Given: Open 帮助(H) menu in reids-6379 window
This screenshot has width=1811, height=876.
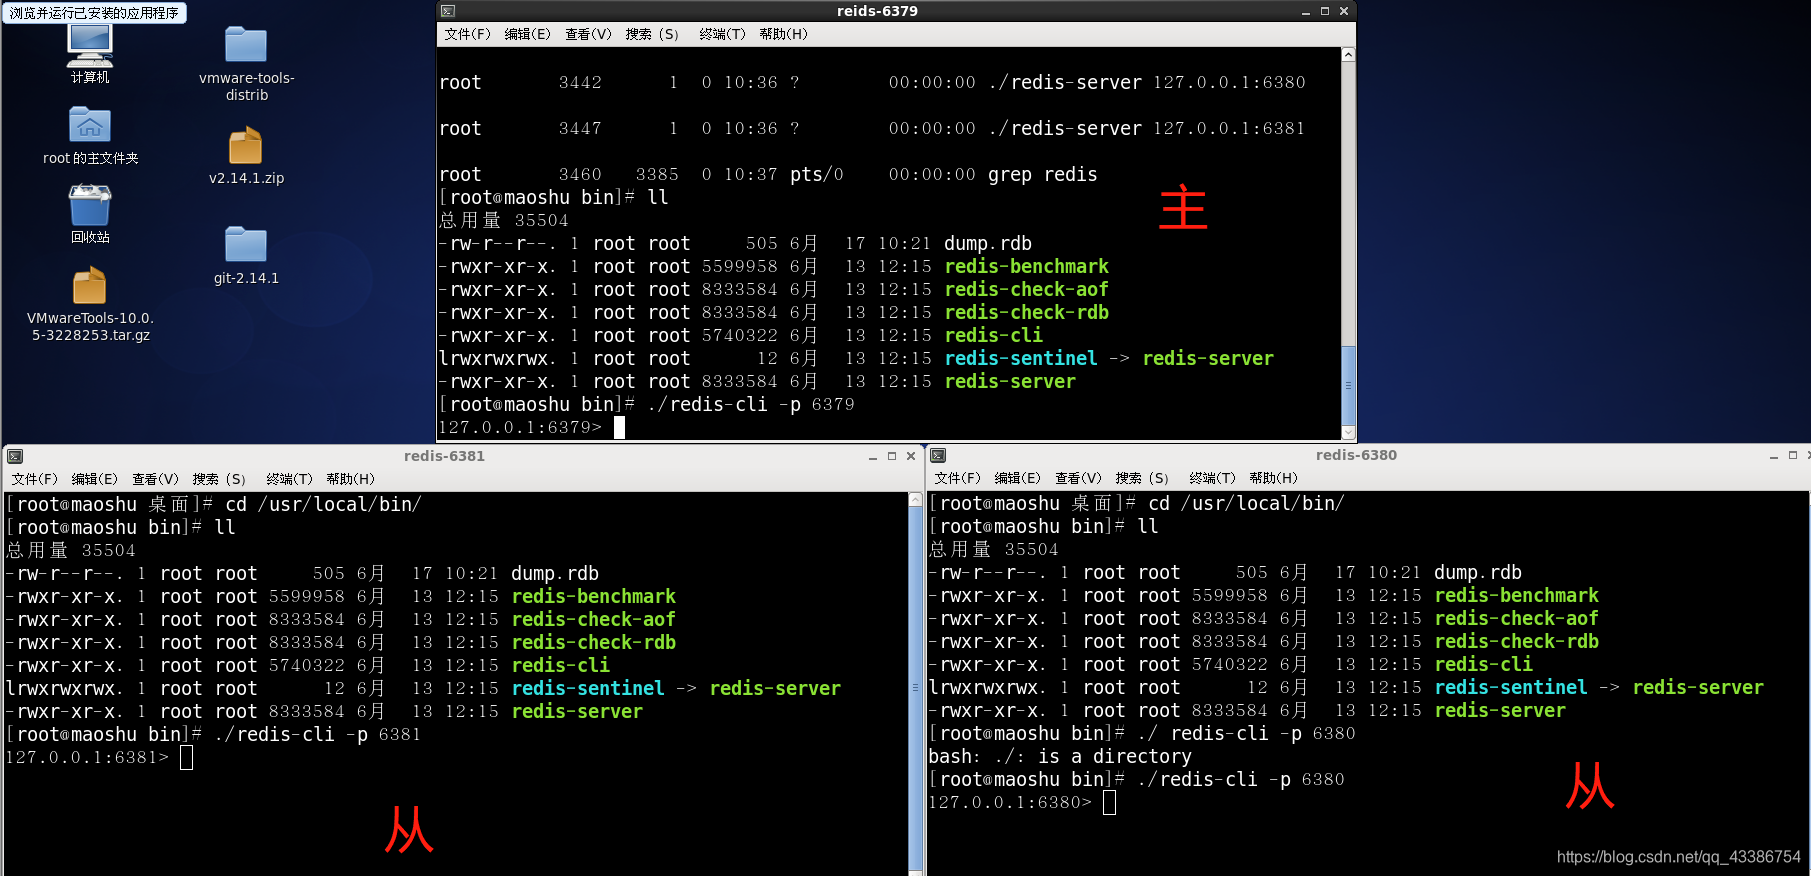Looking at the screenshot, I should click(x=783, y=34).
